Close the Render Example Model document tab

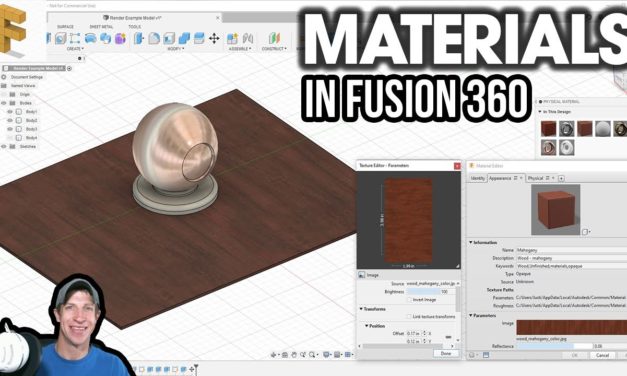tap(218, 18)
